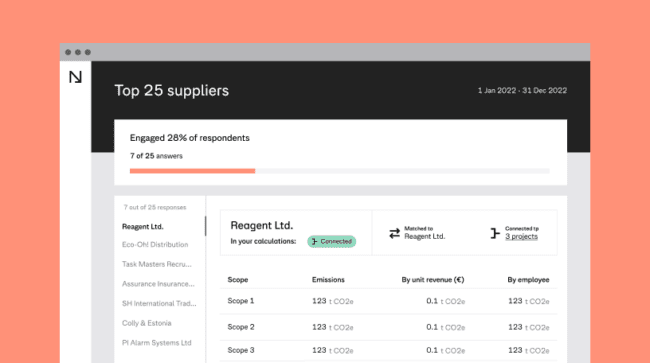Click the Scope 2 row label
This screenshot has width=650, height=363.
tap(240, 327)
